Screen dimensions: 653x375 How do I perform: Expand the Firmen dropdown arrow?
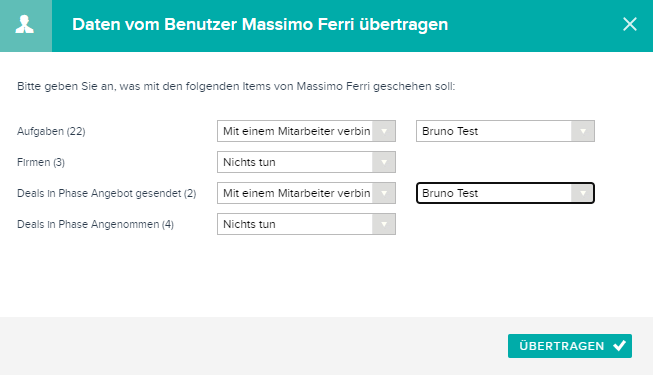384,162
